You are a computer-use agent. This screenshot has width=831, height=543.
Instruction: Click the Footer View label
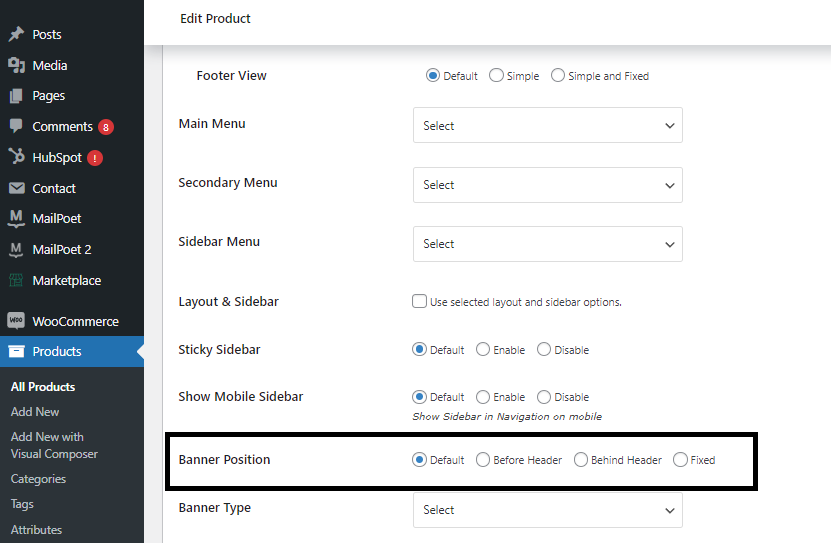(232, 76)
